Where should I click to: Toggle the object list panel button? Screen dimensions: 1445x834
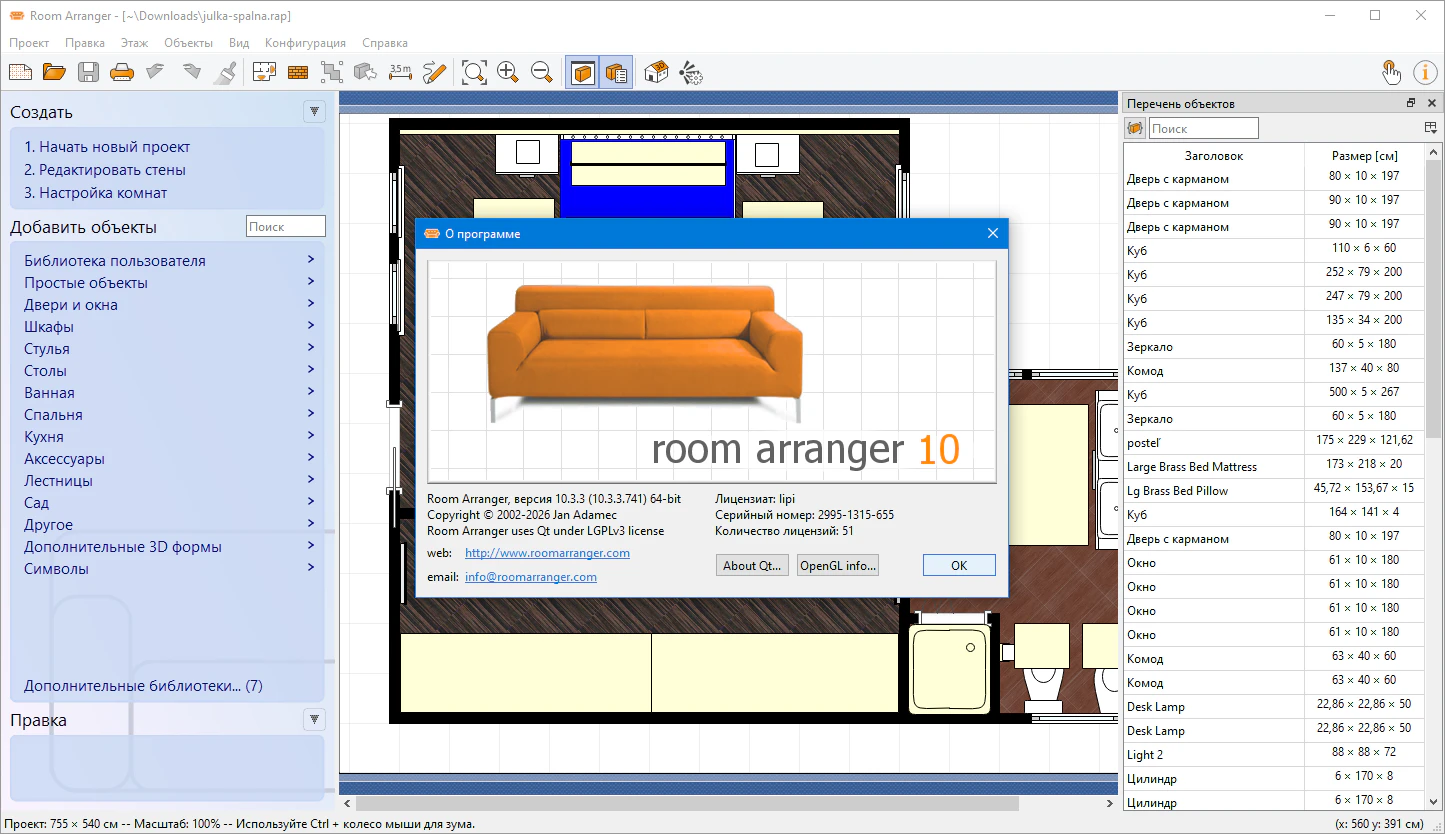616,72
